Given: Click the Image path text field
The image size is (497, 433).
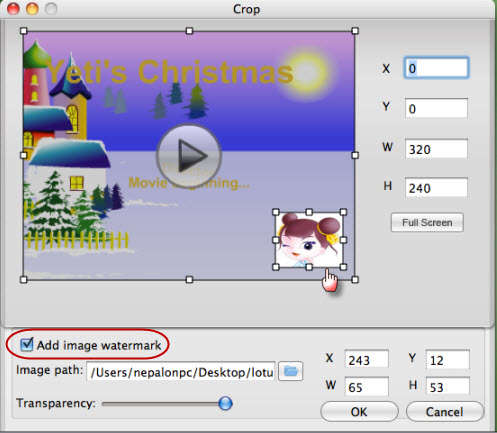Looking at the screenshot, I should tap(181, 372).
